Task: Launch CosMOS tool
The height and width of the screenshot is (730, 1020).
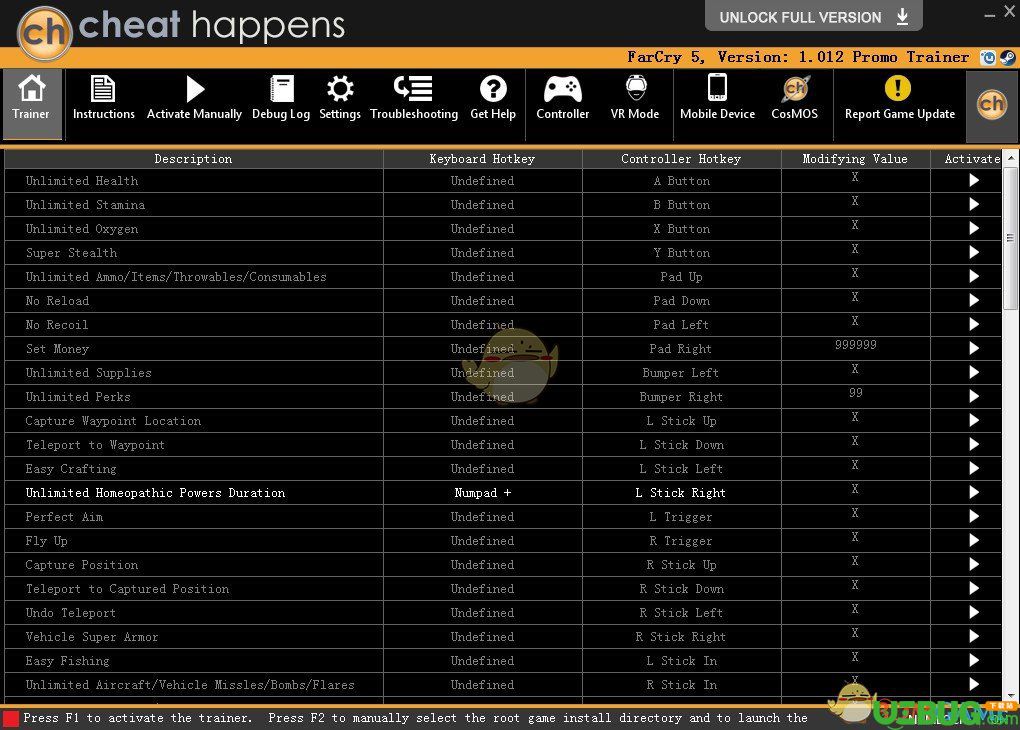Action: (x=794, y=99)
